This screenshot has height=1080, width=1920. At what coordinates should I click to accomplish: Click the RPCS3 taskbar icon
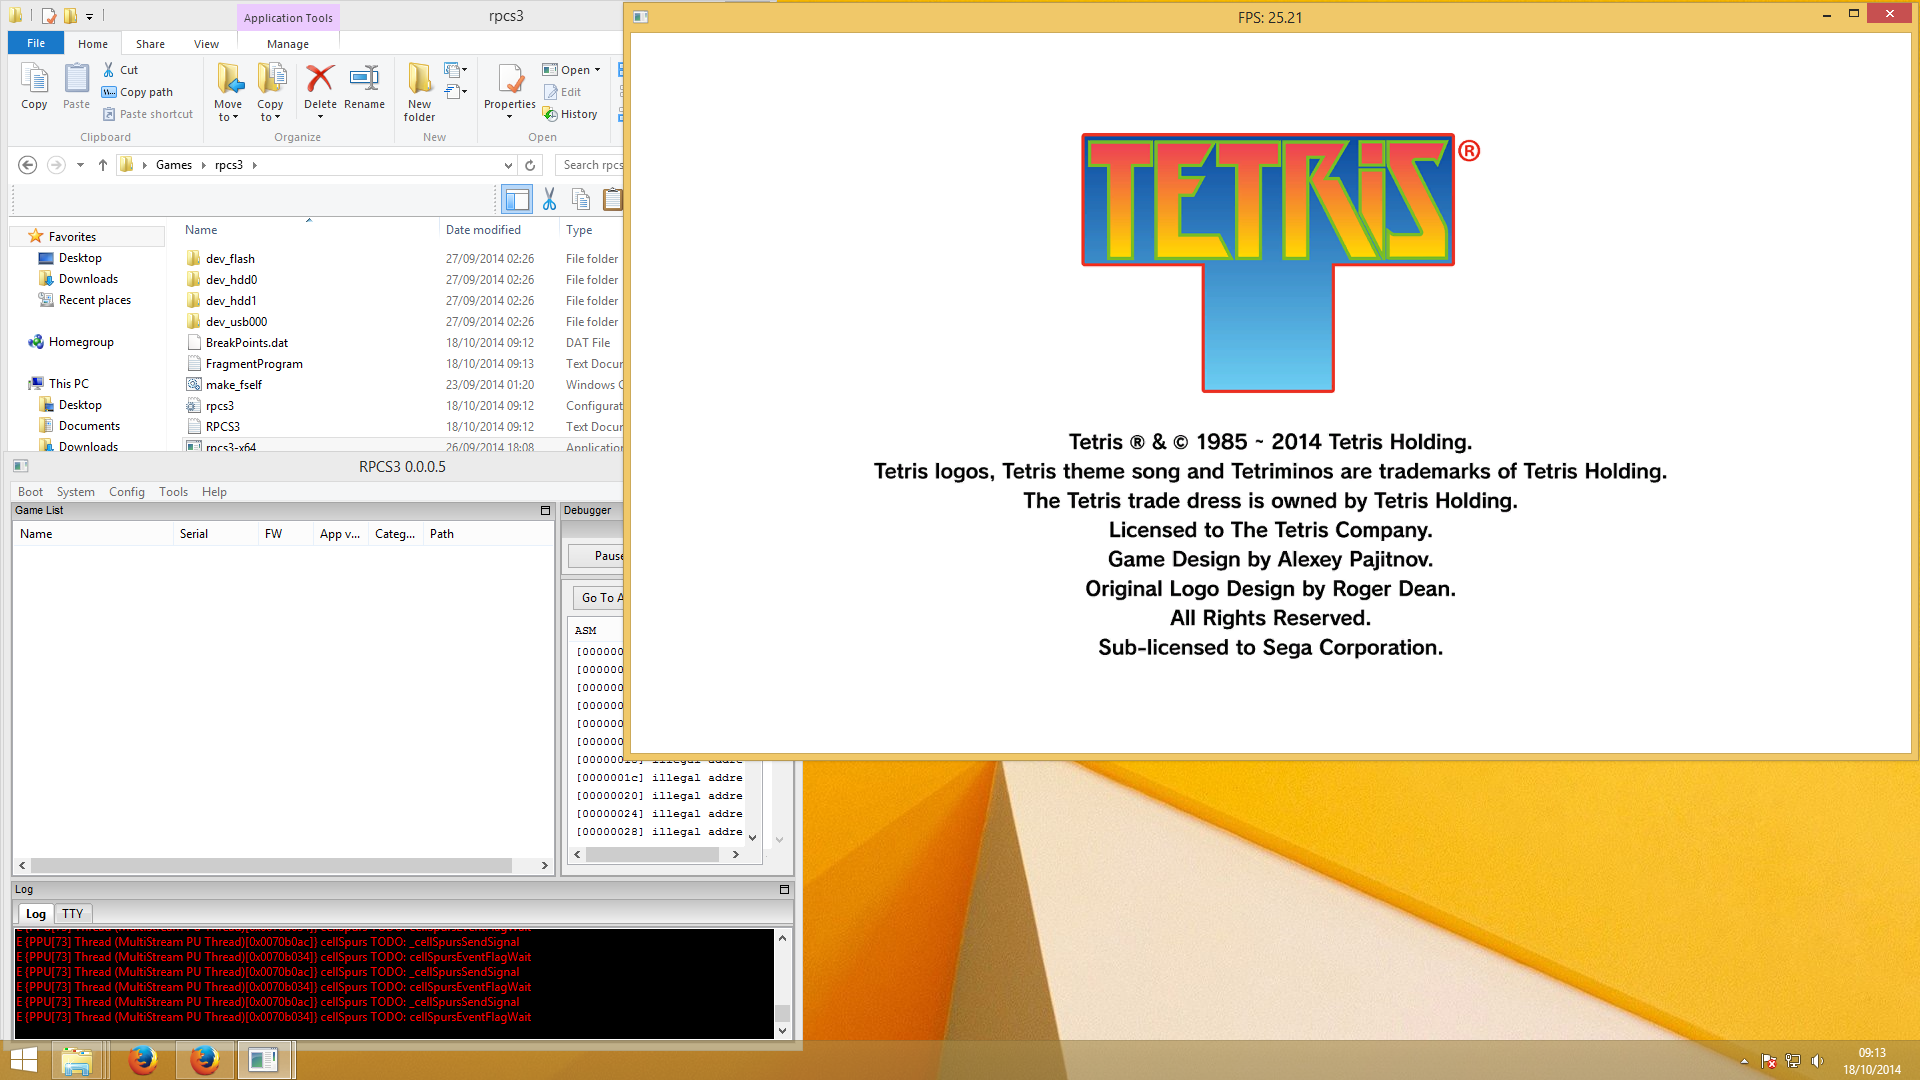(265, 1060)
